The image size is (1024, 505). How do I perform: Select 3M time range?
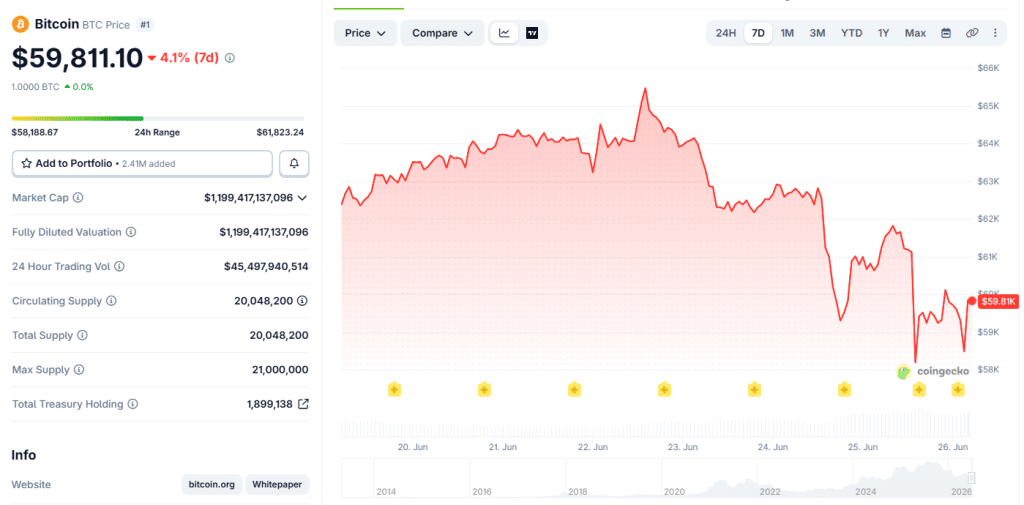pyautogui.click(x=817, y=33)
